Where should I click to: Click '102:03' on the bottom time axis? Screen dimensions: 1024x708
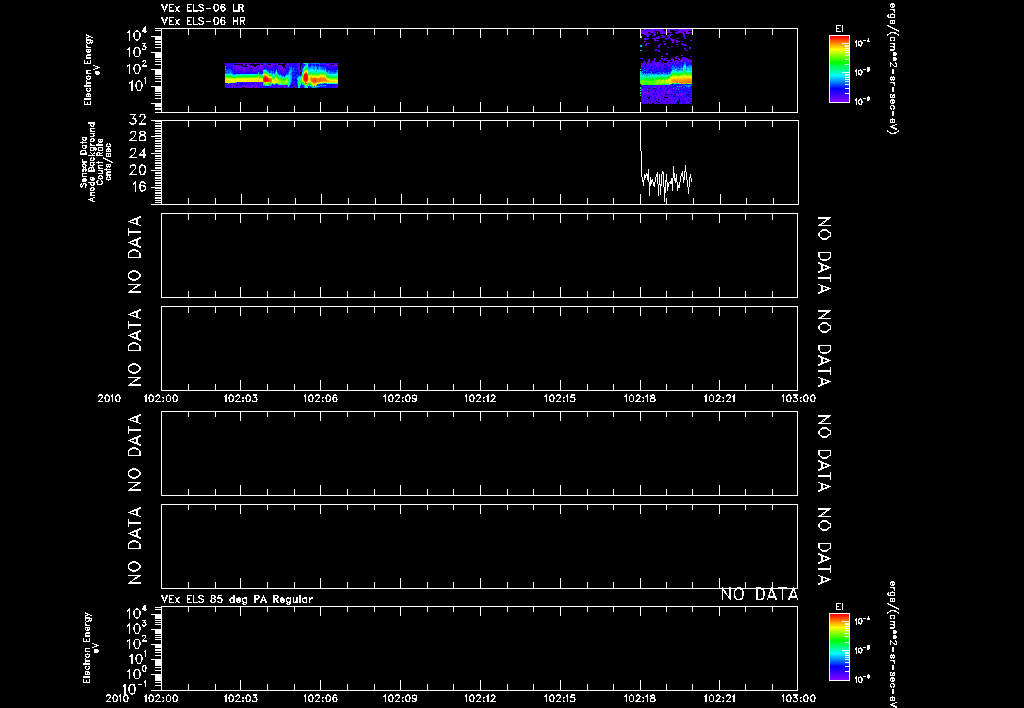tap(240, 698)
